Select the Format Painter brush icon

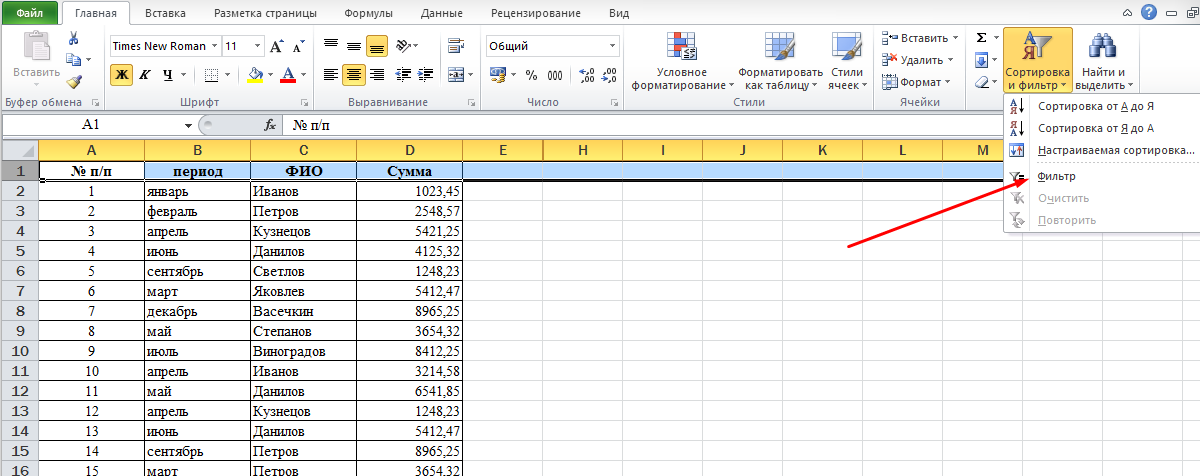[74, 83]
